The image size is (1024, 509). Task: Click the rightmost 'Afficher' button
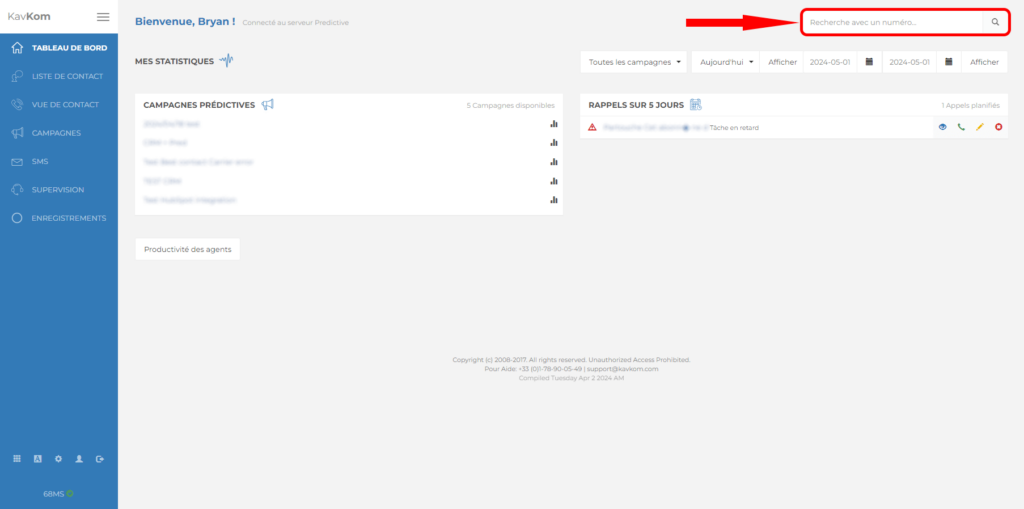pyautogui.click(x=984, y=62)
